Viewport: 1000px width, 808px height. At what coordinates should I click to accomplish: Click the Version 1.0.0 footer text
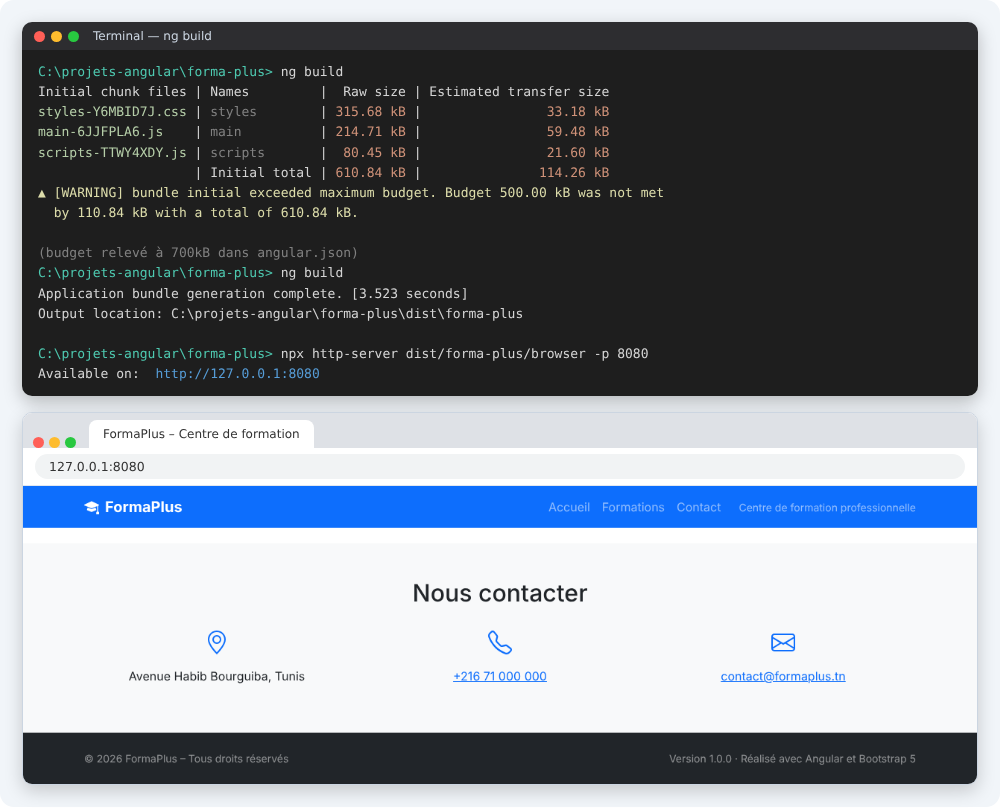[792, 759]
